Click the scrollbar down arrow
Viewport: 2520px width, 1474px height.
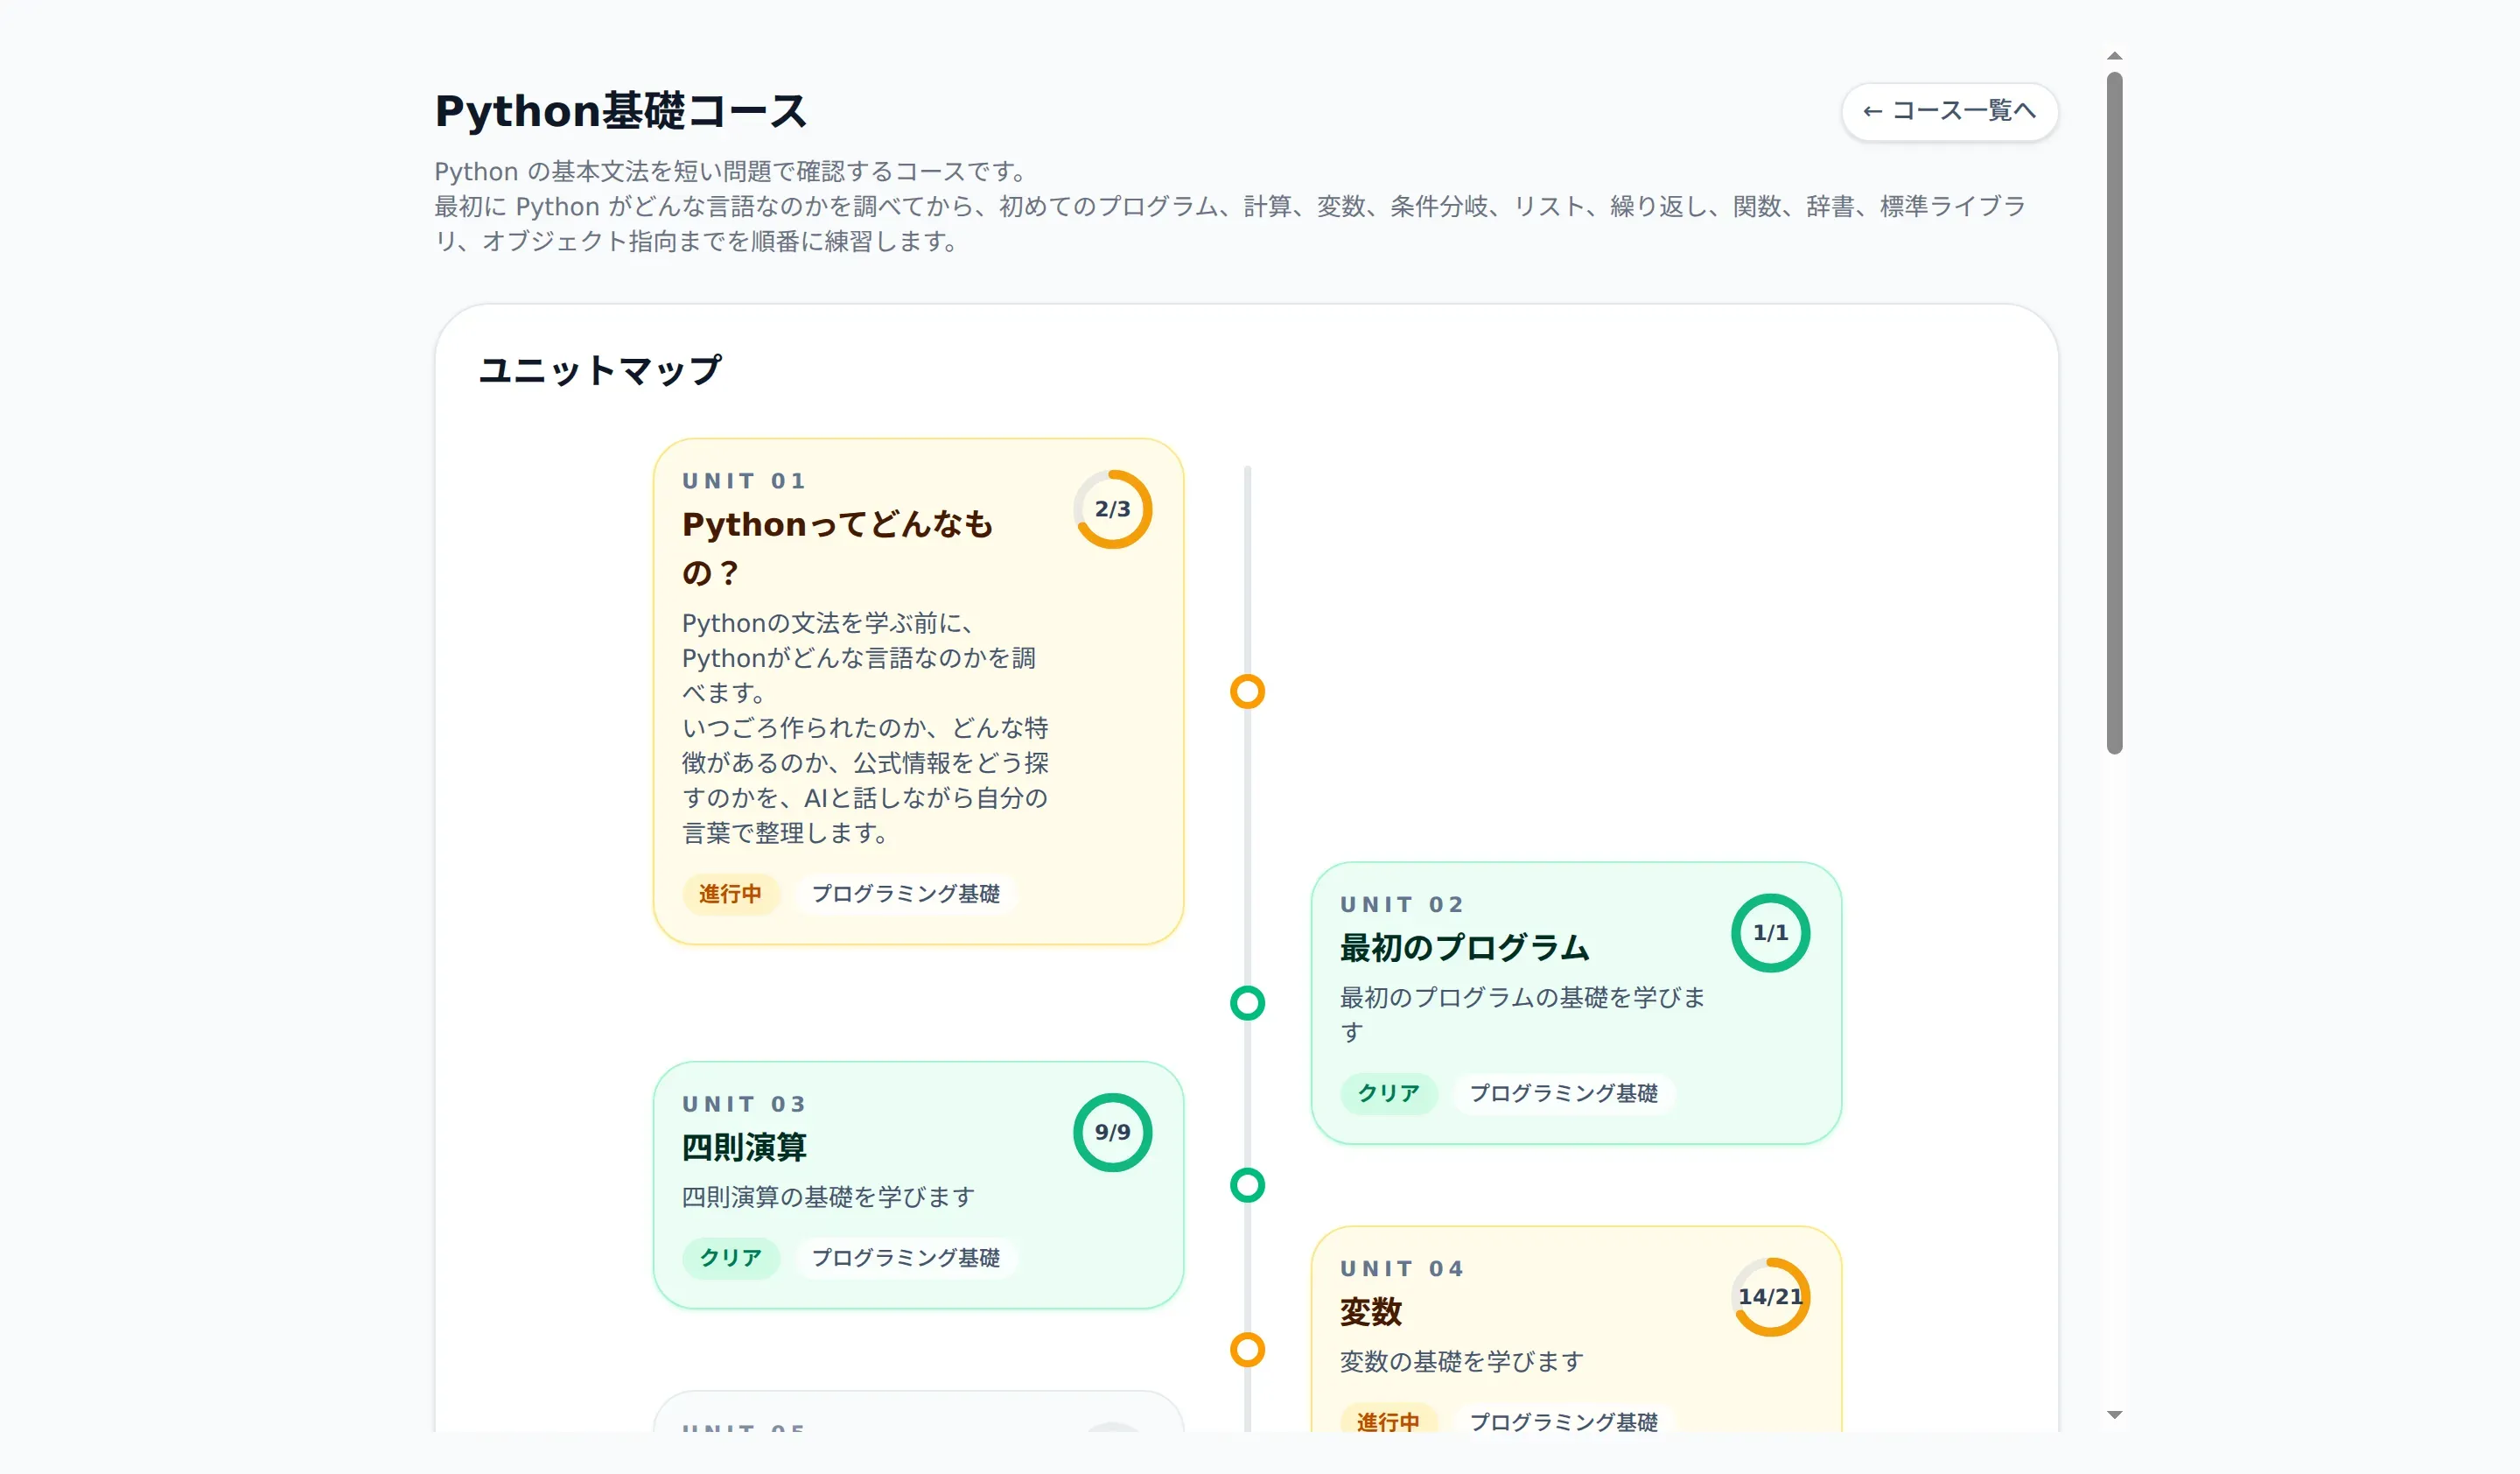tap(2114, 1414)
